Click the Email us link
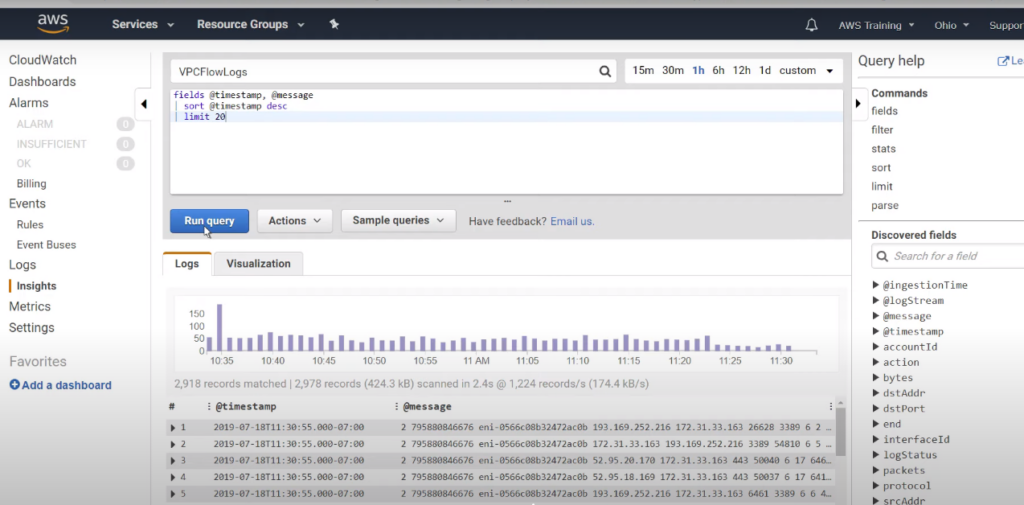The image size is (1024, 505). pos(572,221)
